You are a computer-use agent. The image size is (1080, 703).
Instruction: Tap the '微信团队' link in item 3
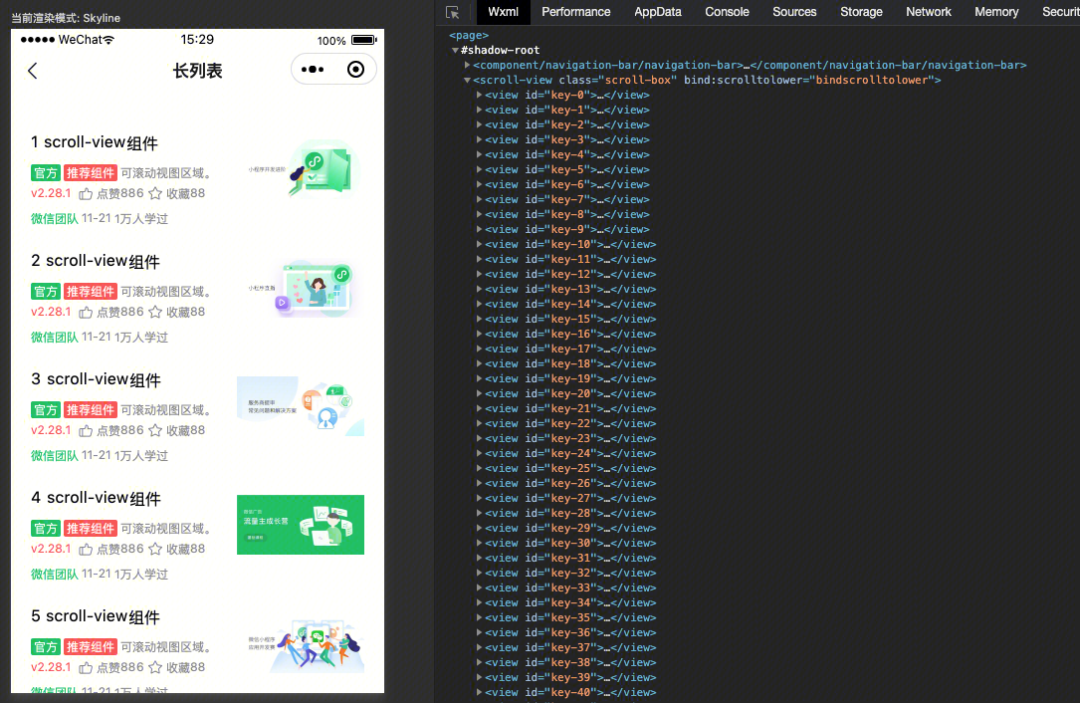(54, 456)
